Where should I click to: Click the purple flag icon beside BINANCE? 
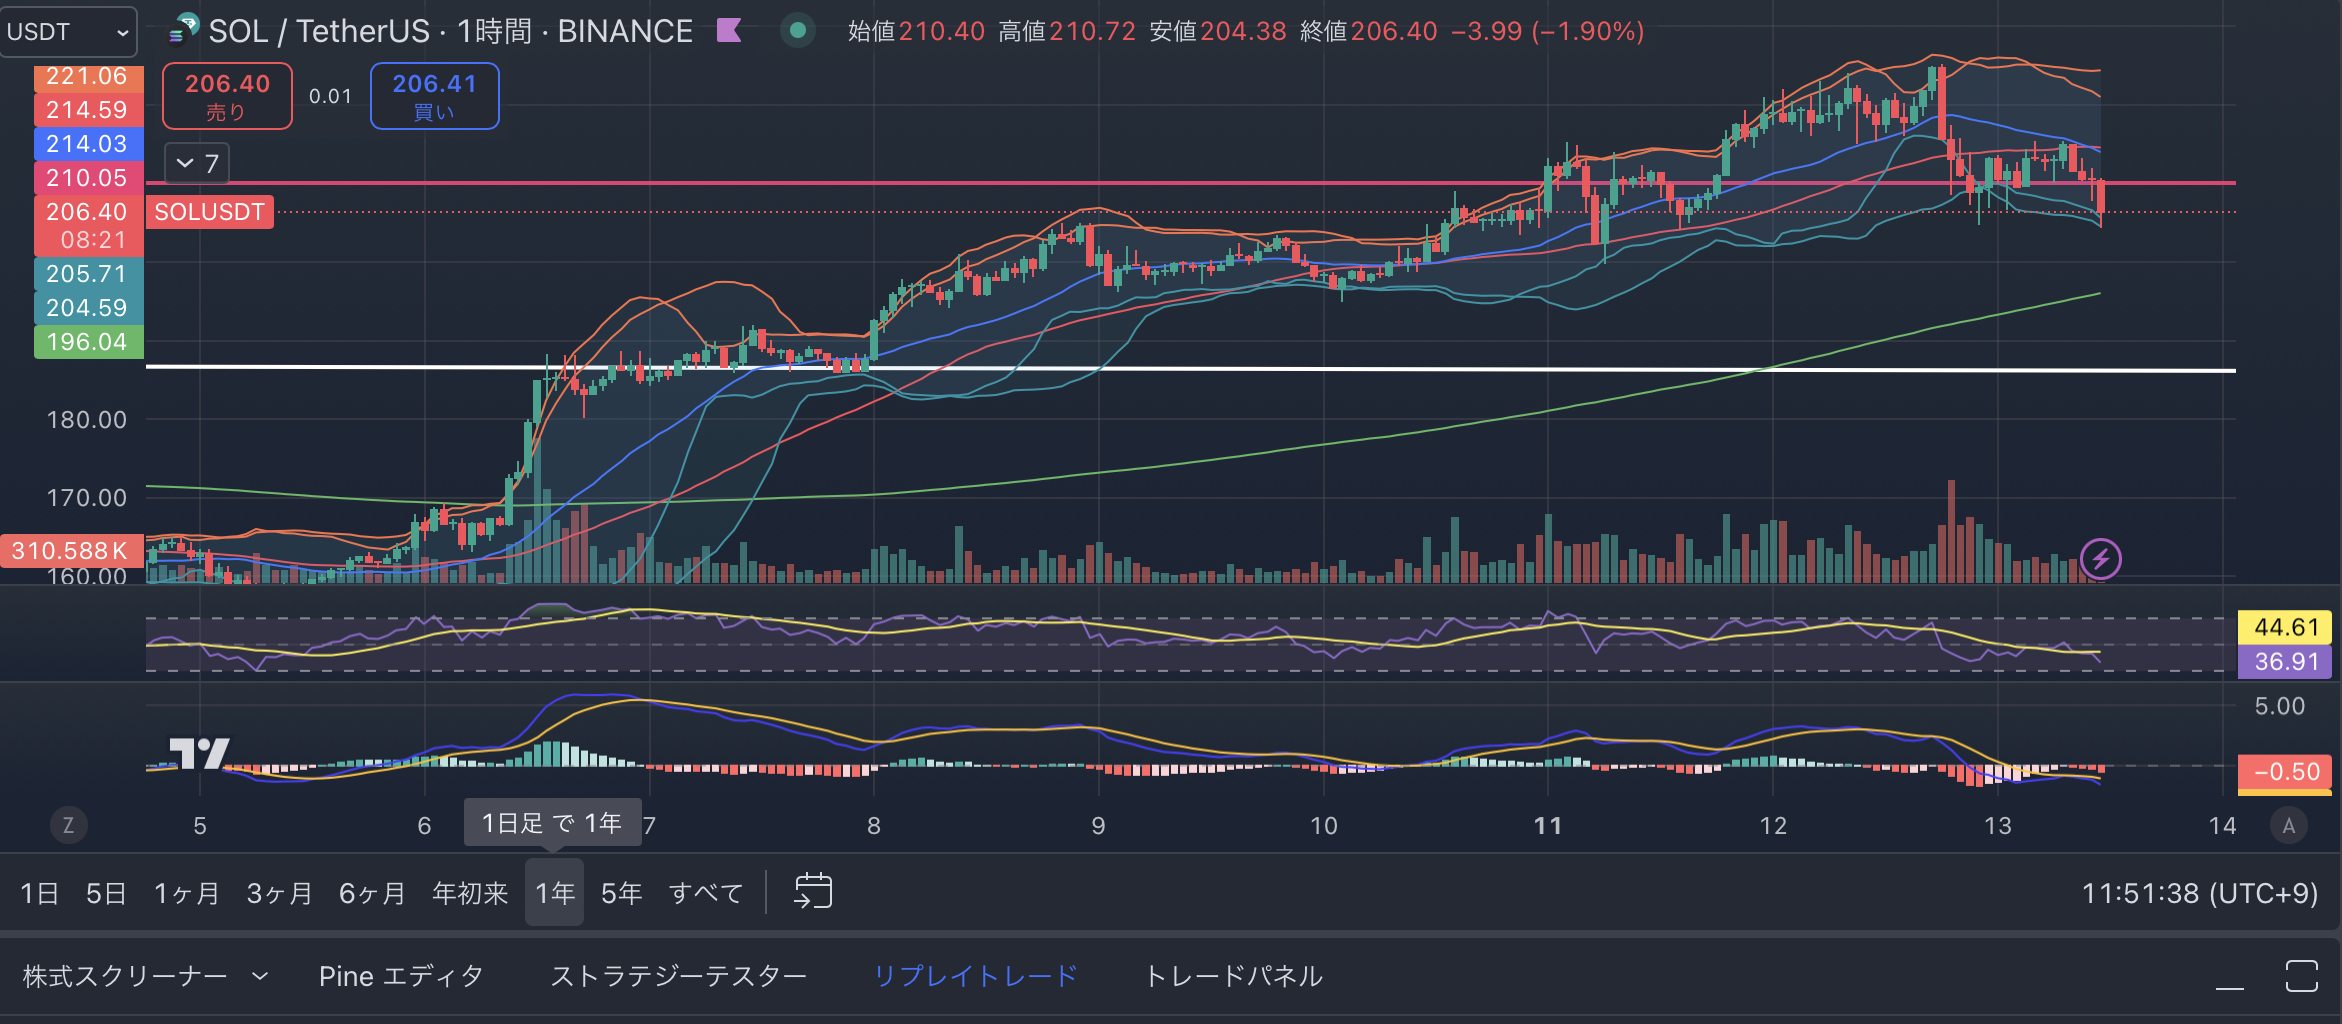[730, 31]
